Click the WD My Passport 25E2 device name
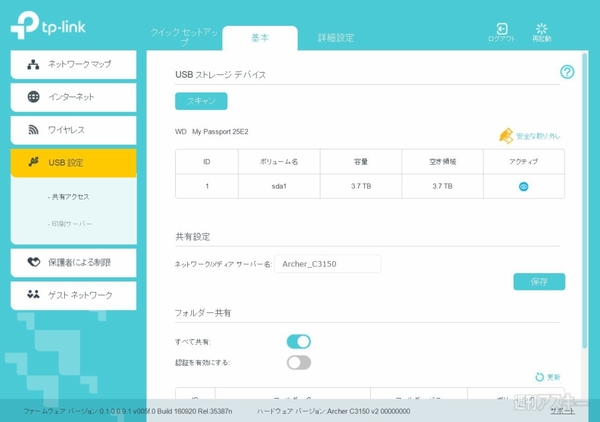The image size is (600, 422). coord(212,132)
